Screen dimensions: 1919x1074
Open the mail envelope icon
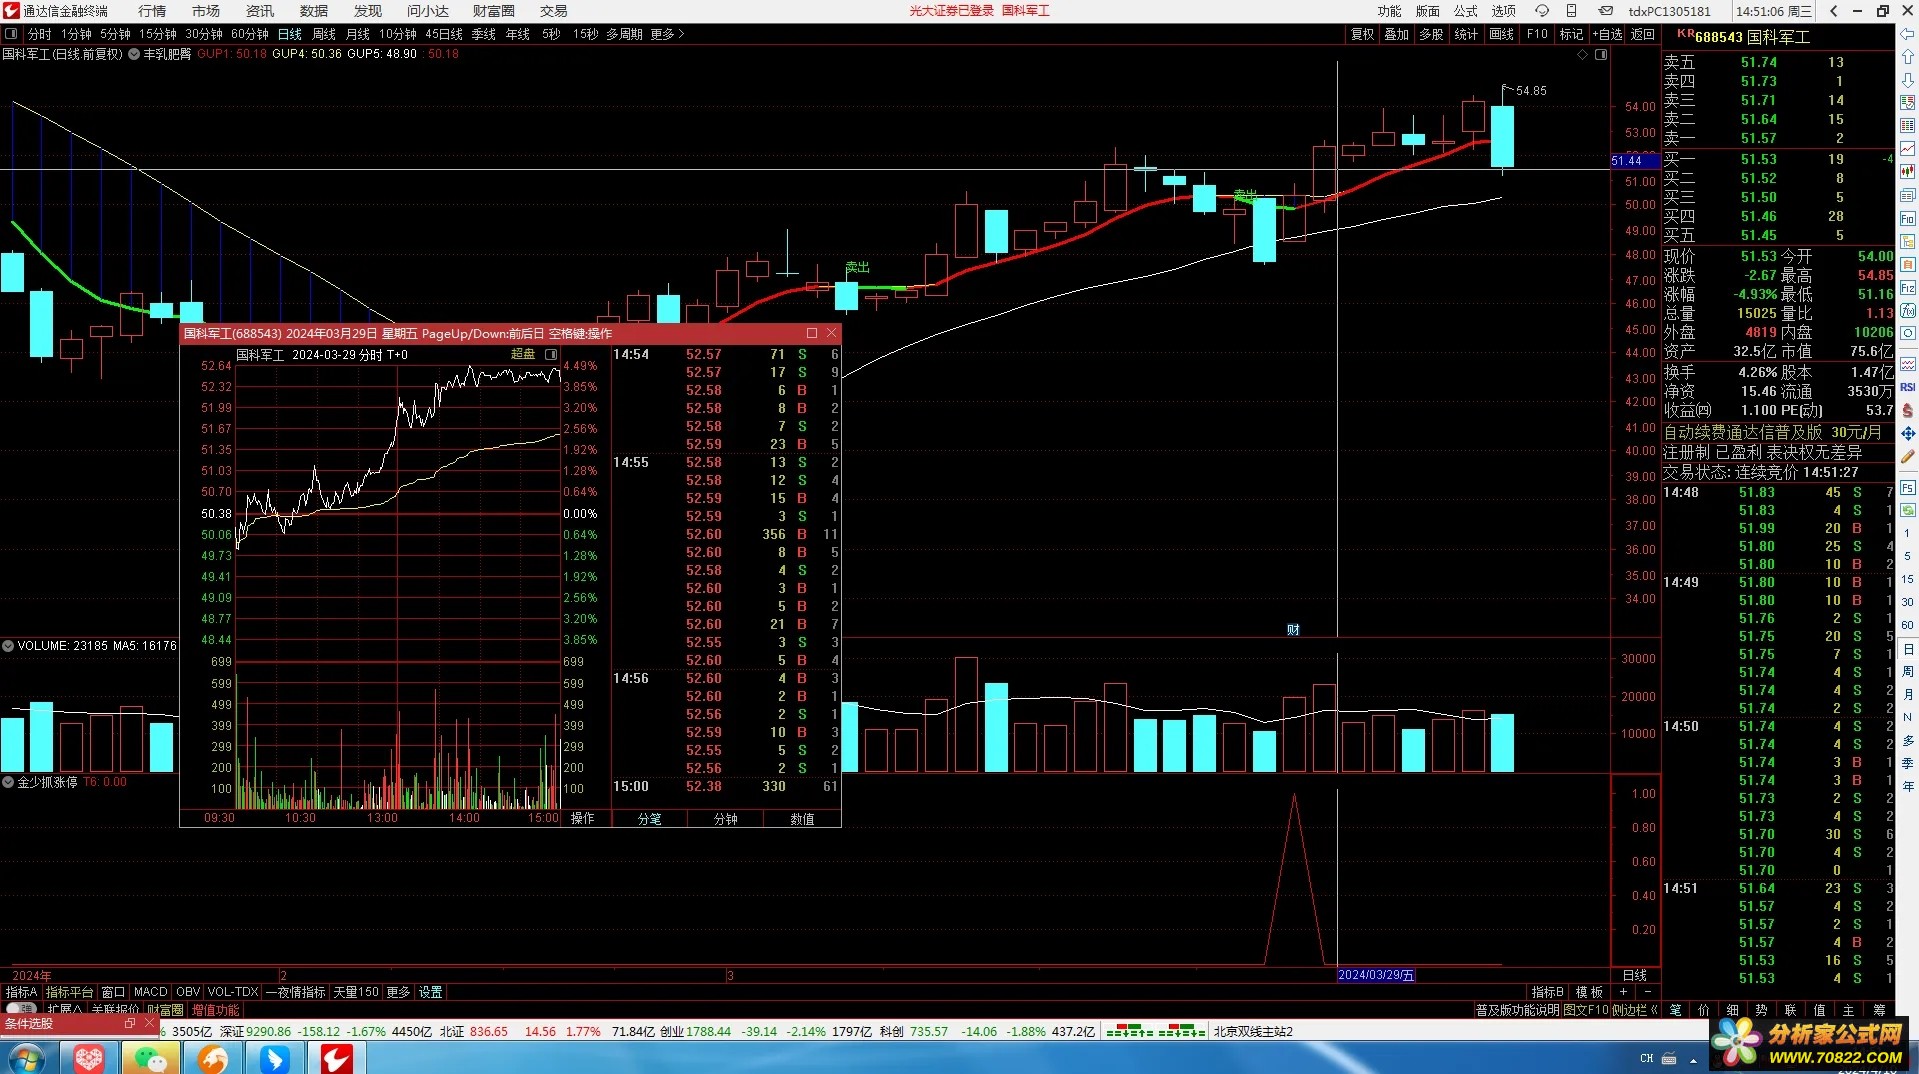[1605, 11]
